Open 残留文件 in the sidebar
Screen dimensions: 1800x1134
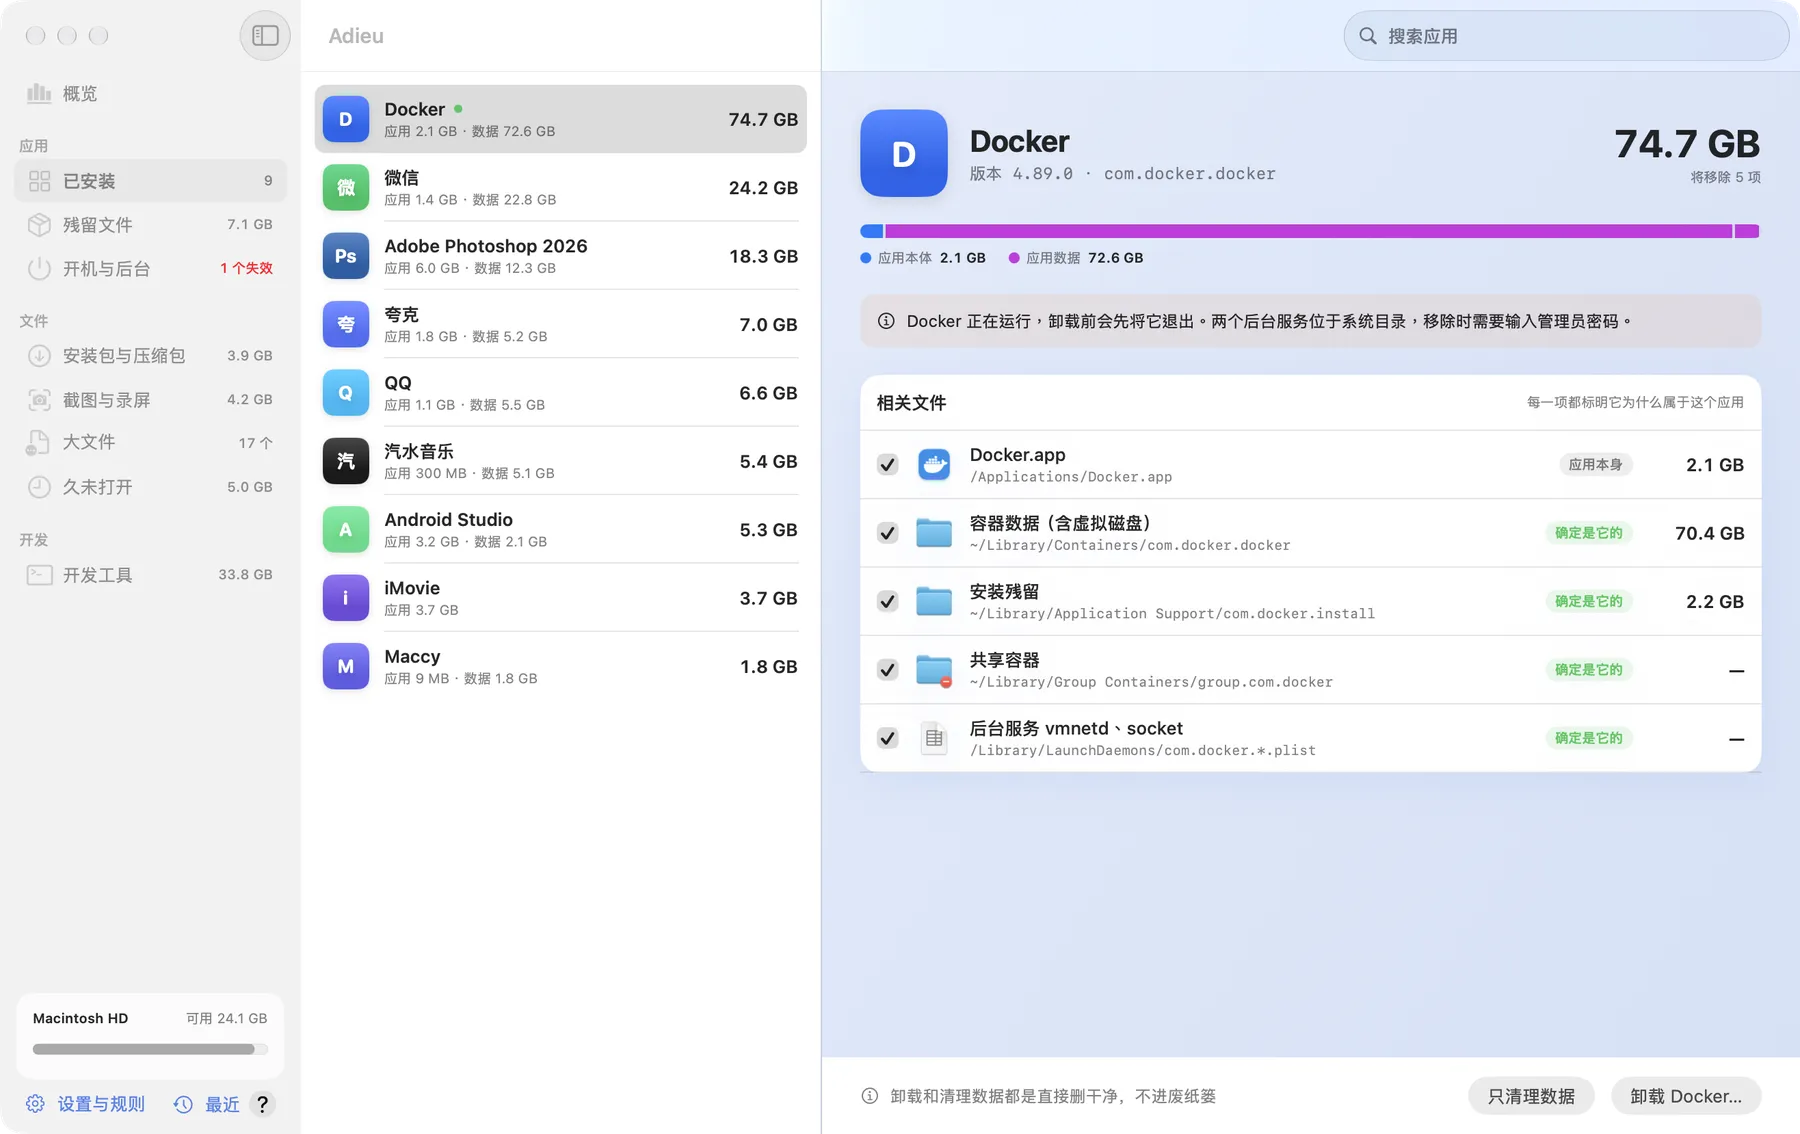coord(150,225)
